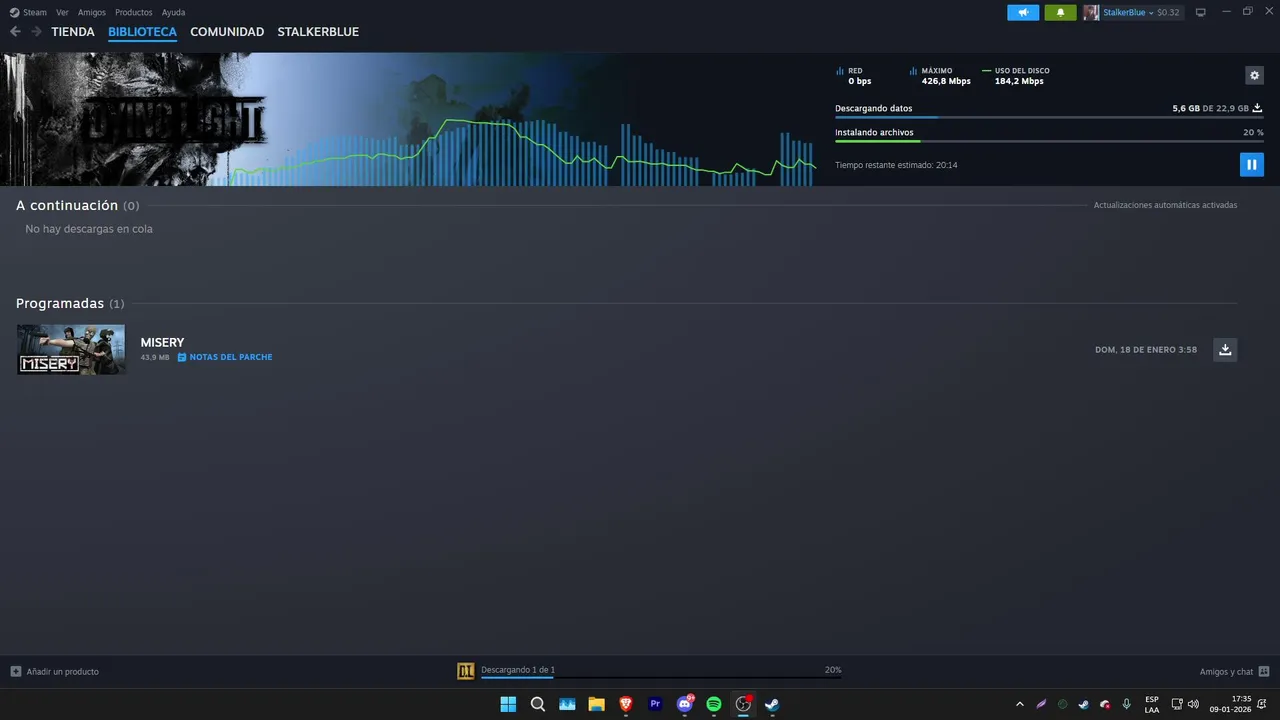1280x720 pixels.
Task: Click the MÁXIMO 426,8 Mbps stat
Action: 940,76
